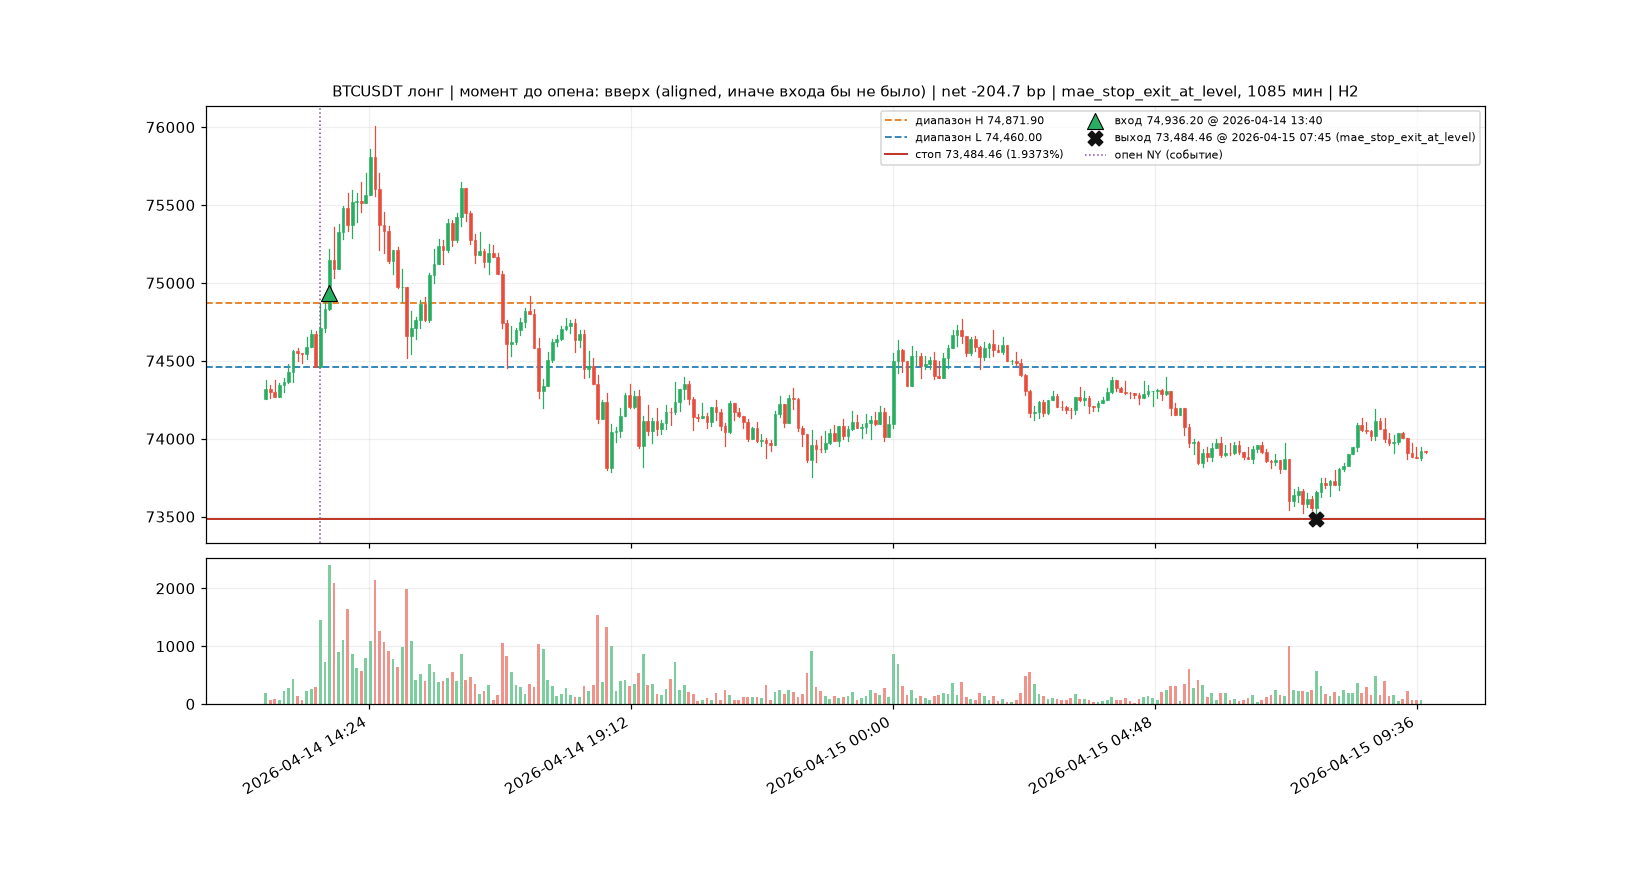The image size is (1650, 880).
Task: Select the green triangle icon in the legend
Action: point(1095,121)
